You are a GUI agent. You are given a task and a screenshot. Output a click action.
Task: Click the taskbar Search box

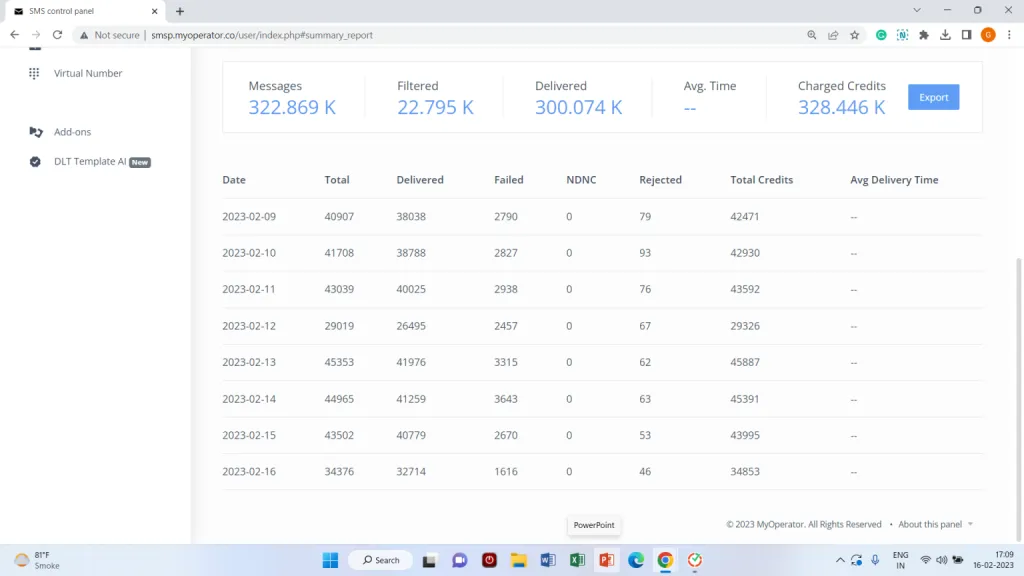tap(381, 560)
